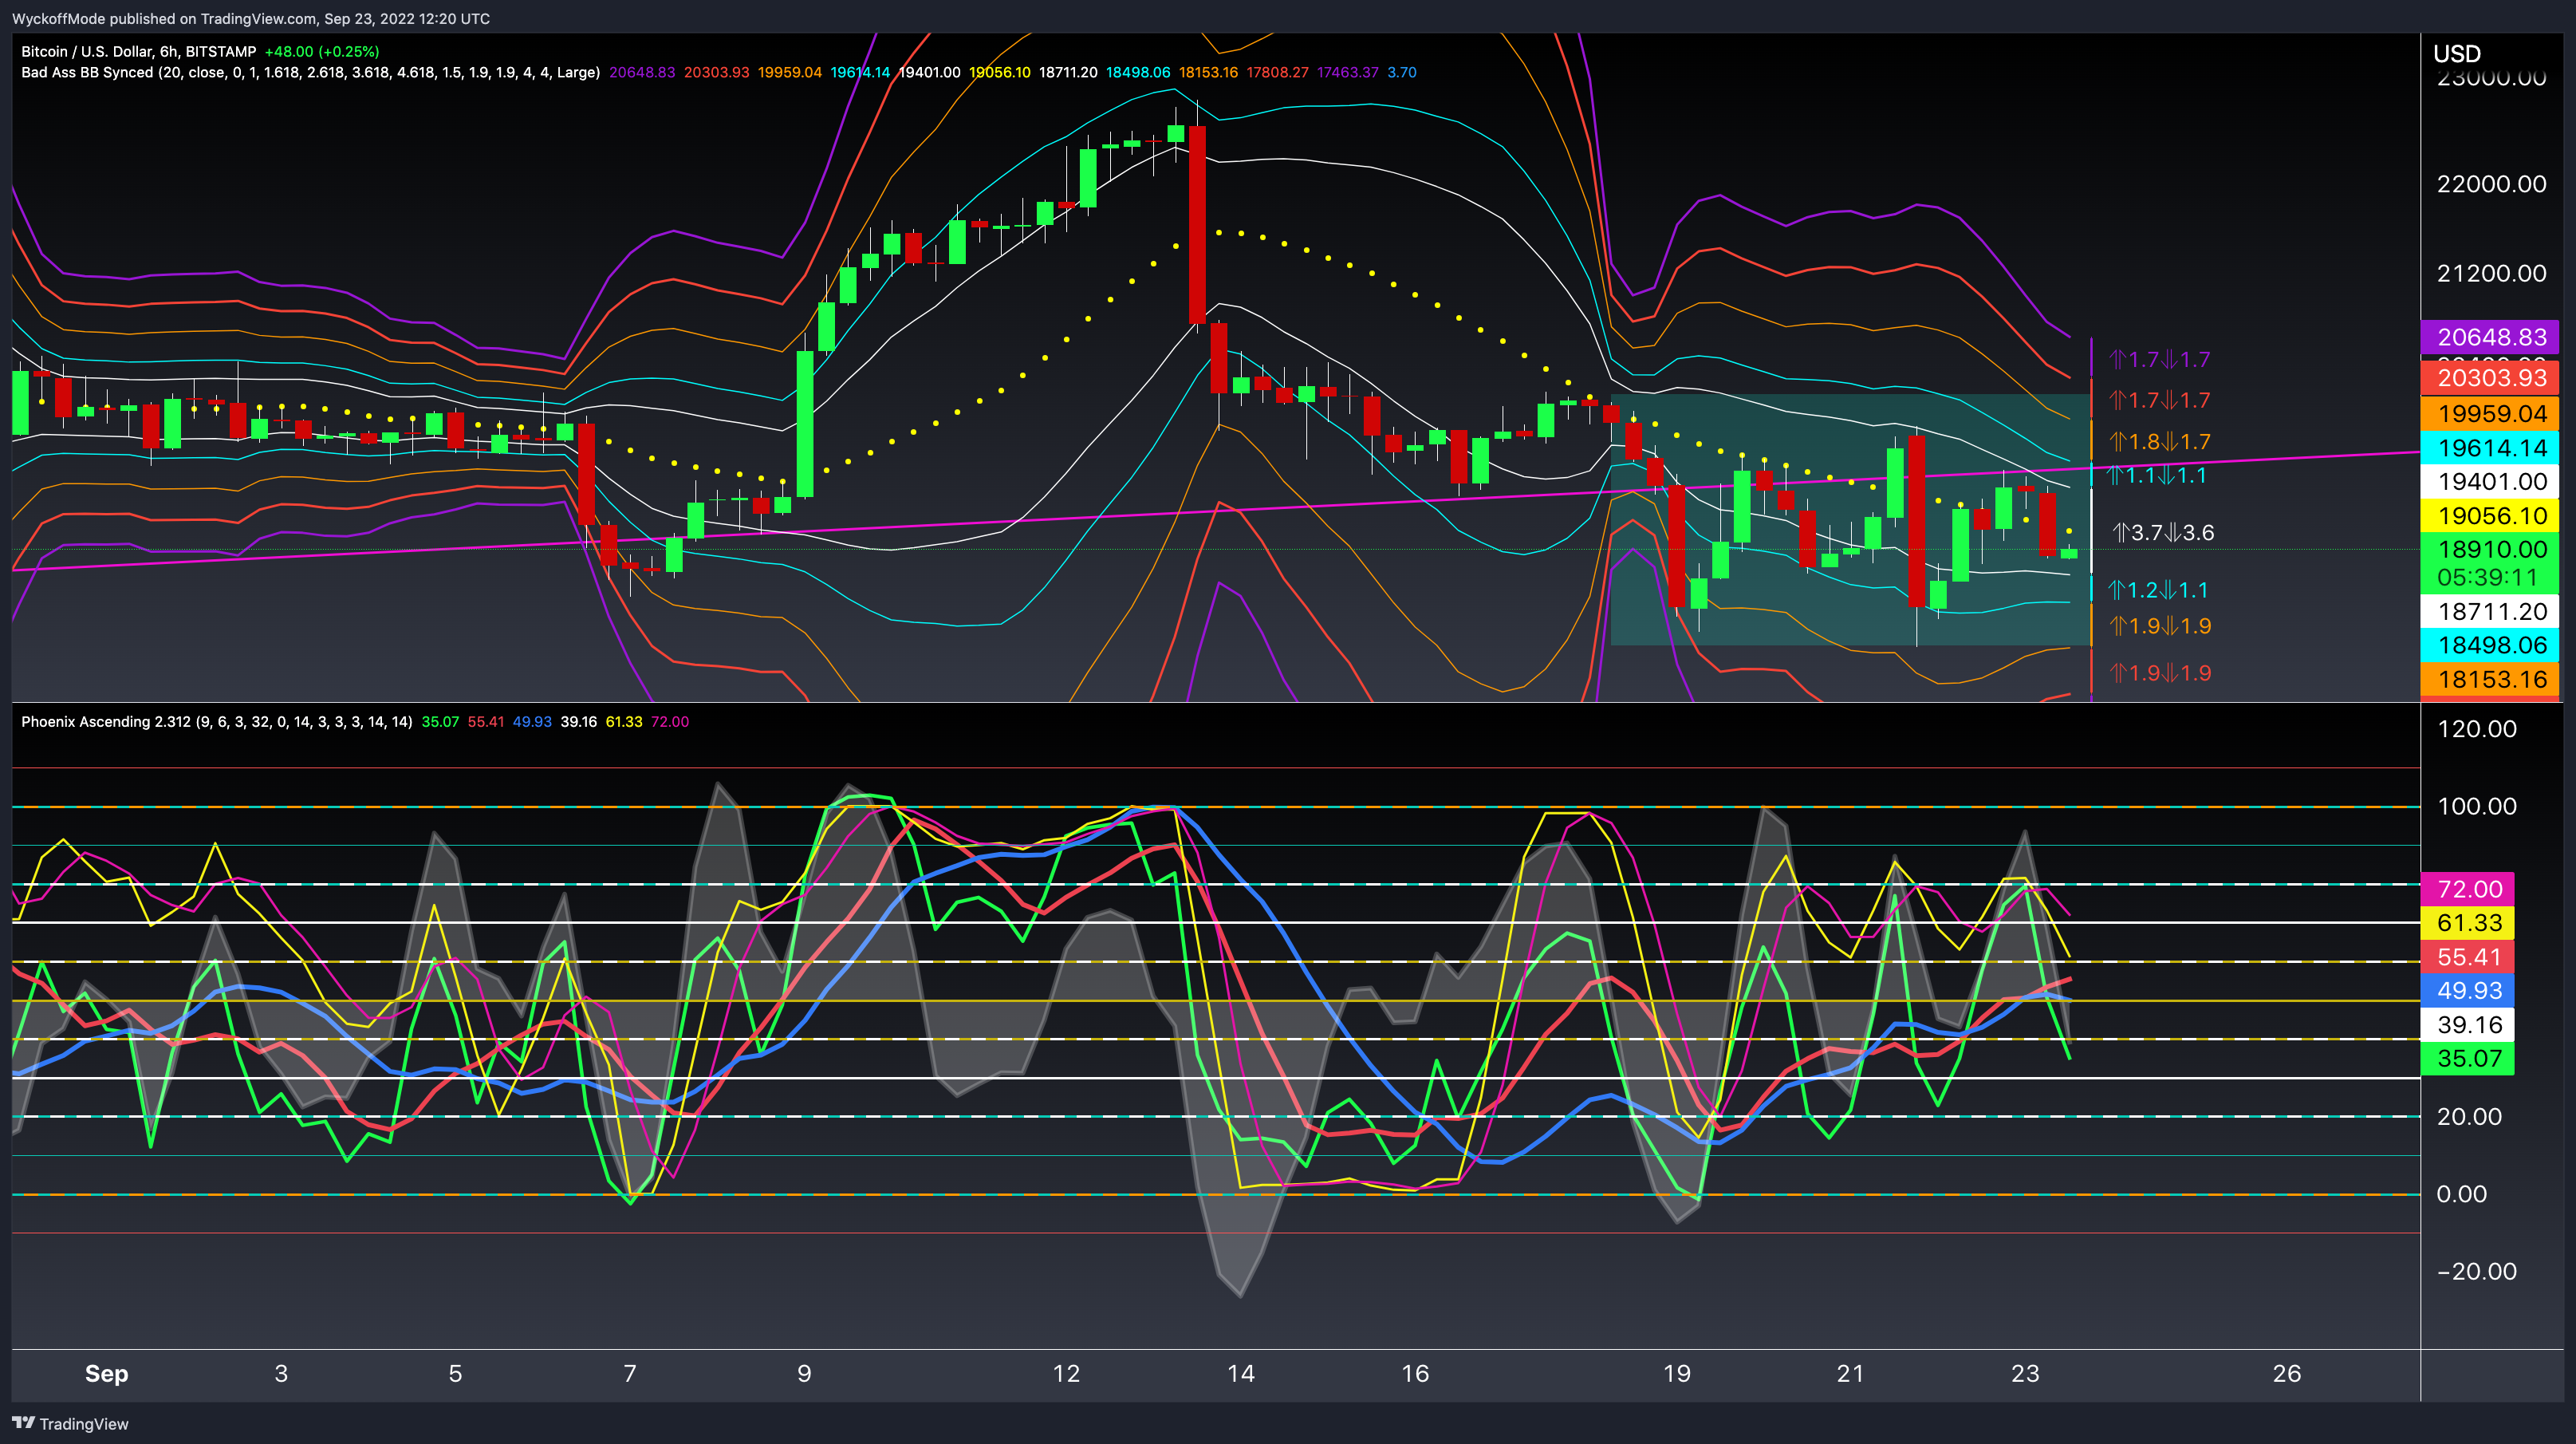Click date 3 on time axis
The image size is (2576, 1444).
(x=281, y=1374)
